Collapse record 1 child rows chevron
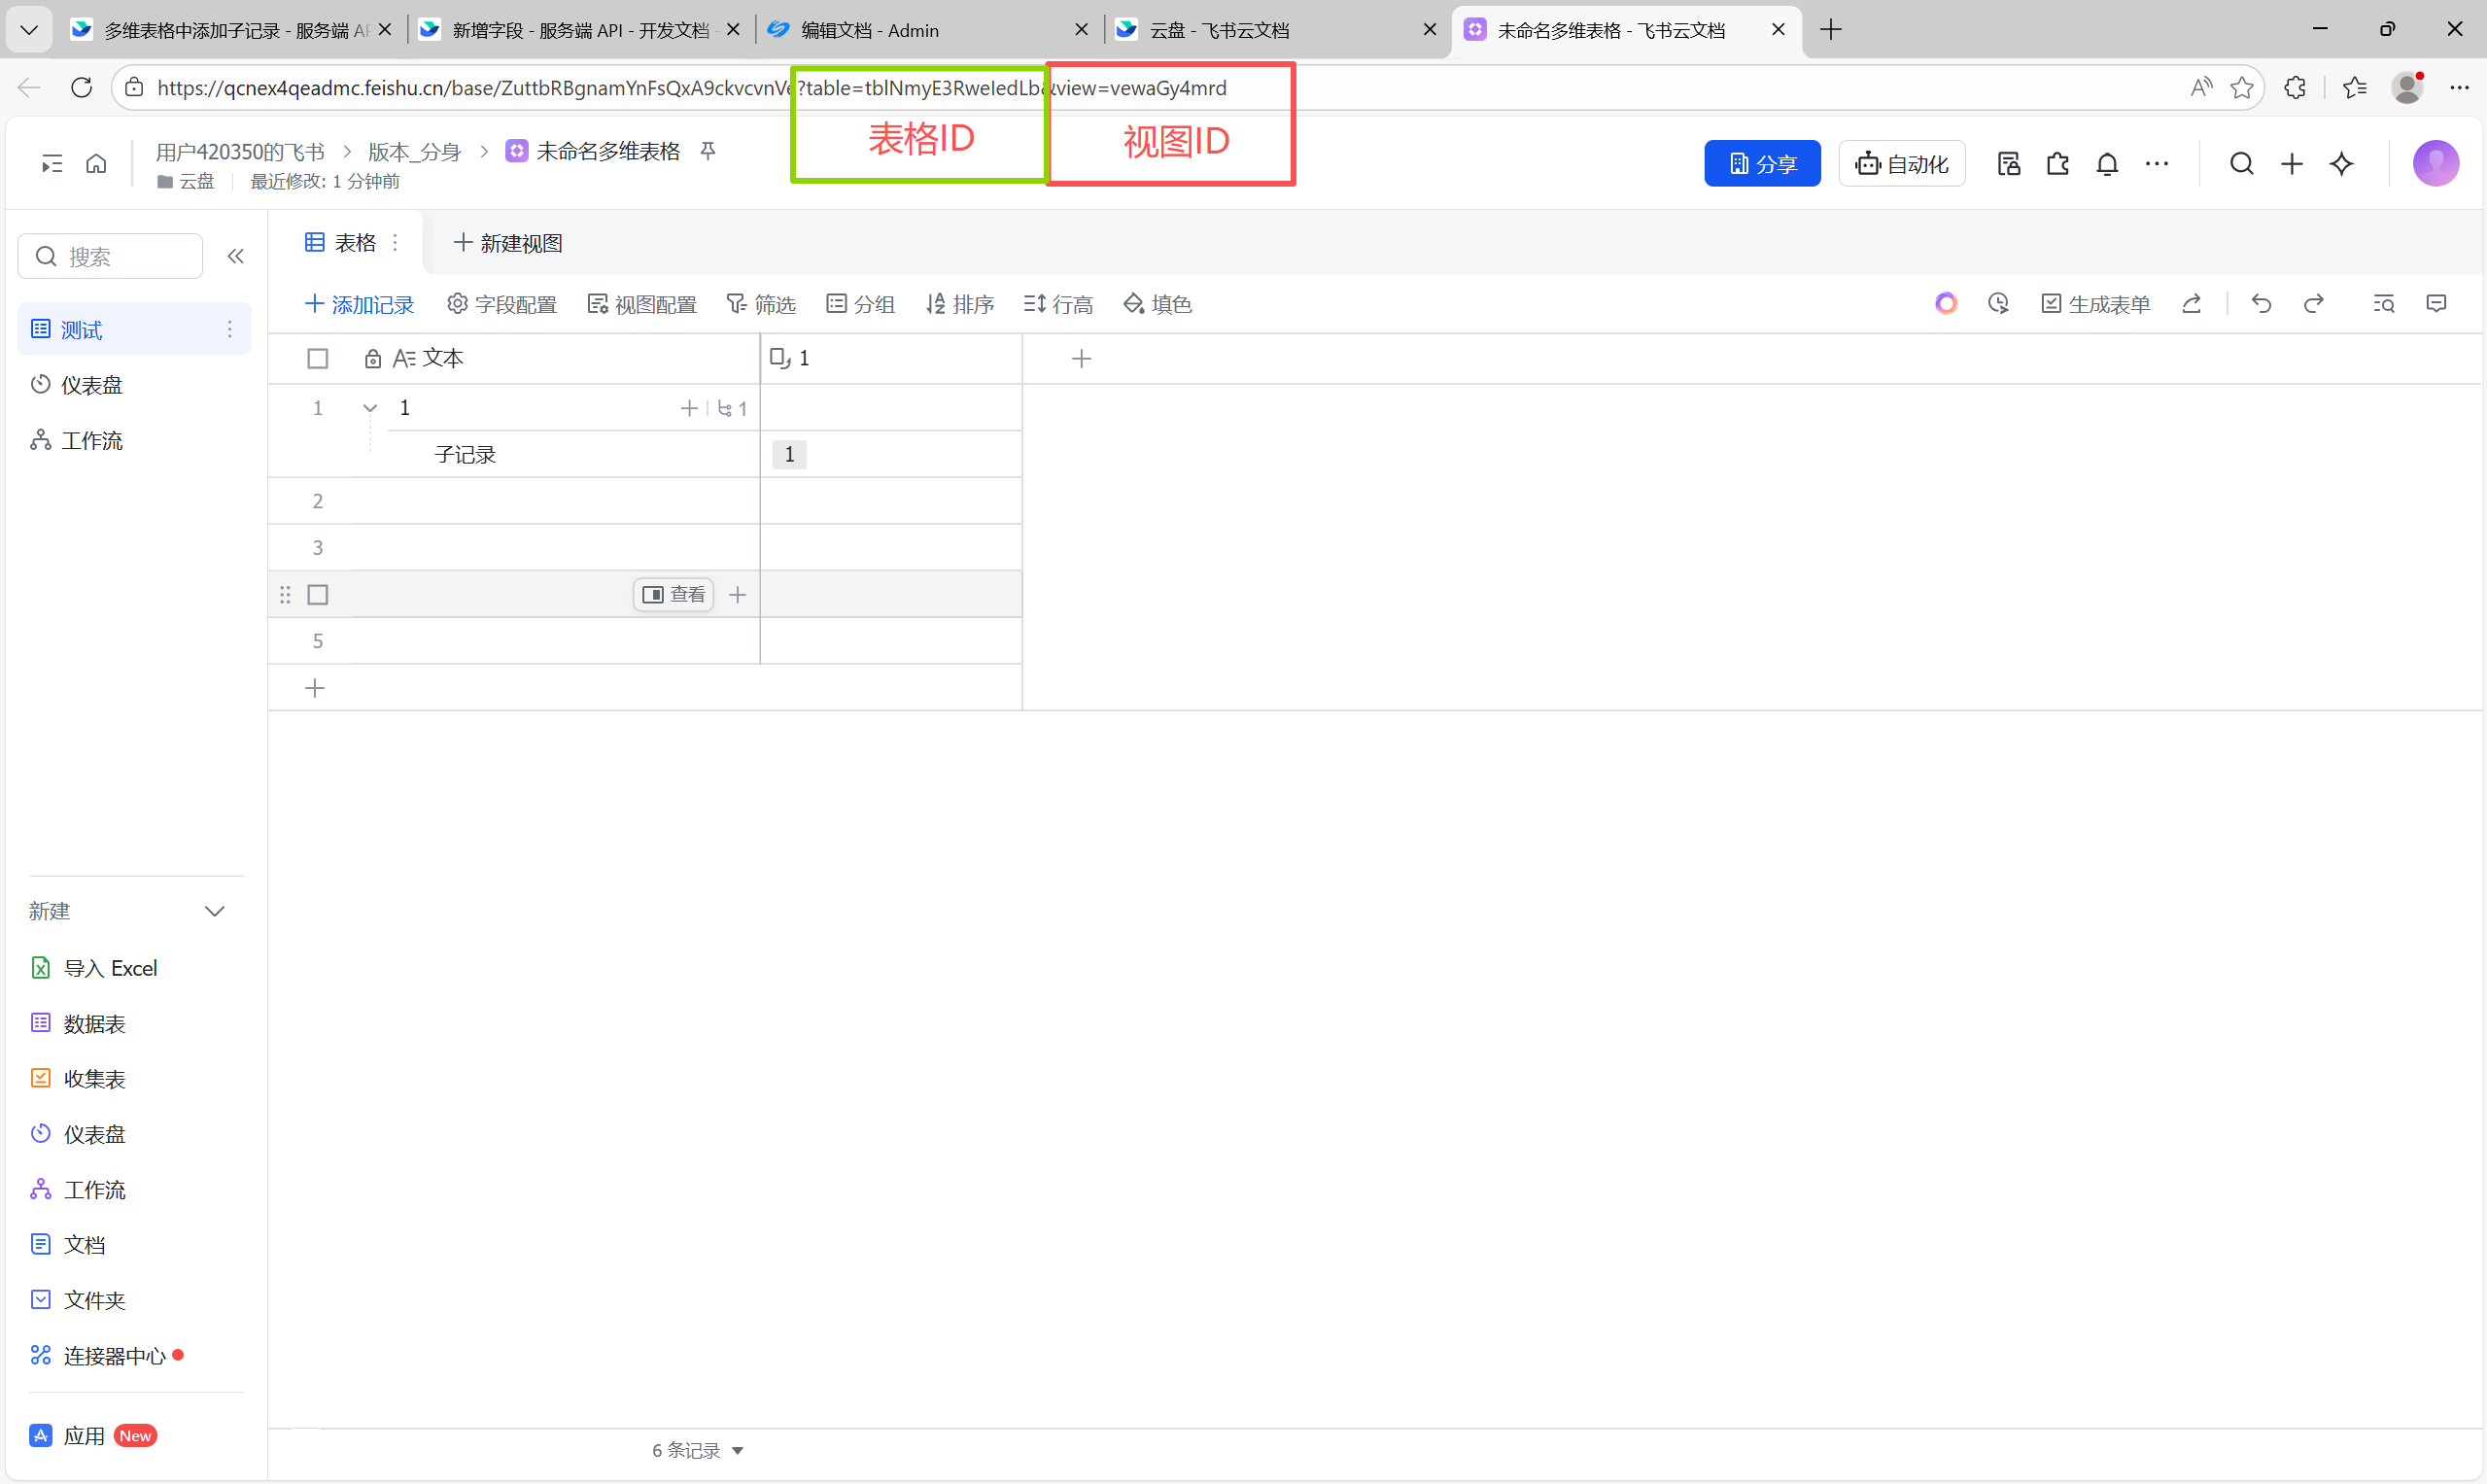 pyautogui.click(x=370, y=408)
